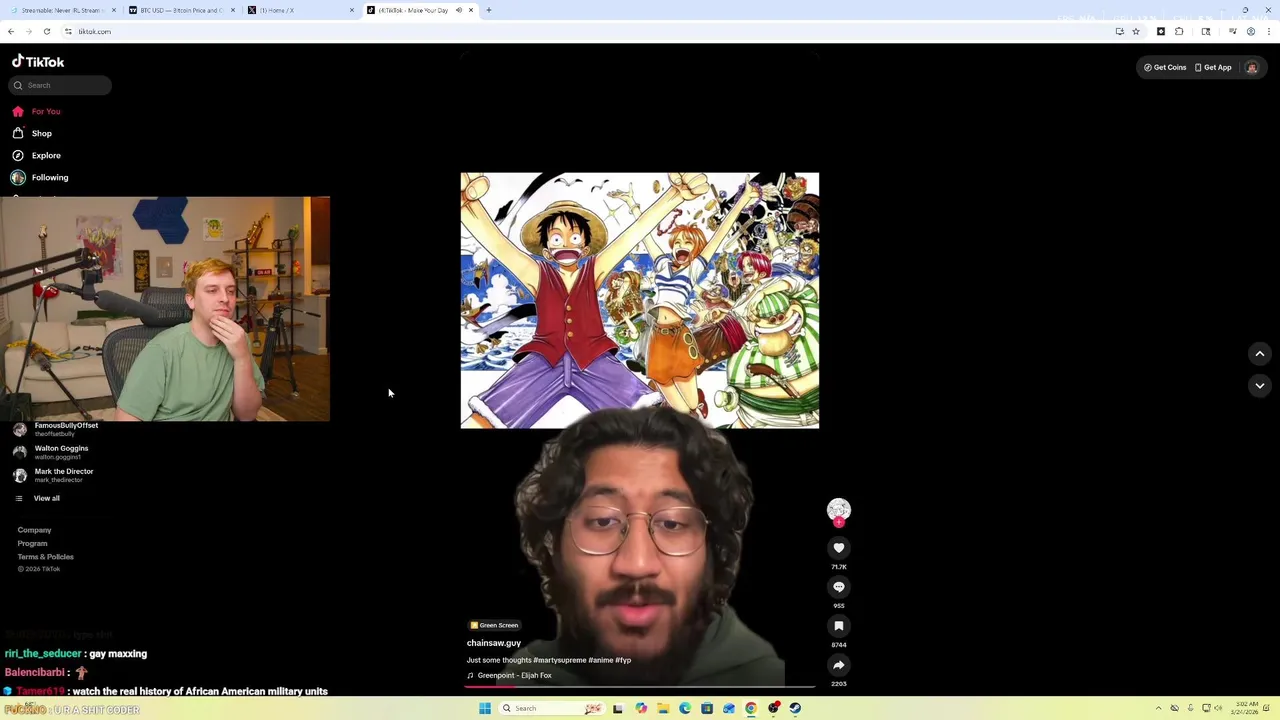Click the TikTok search field
Image resolution: width=1280 pixels, height=720 pixels.
click(60, 85)
